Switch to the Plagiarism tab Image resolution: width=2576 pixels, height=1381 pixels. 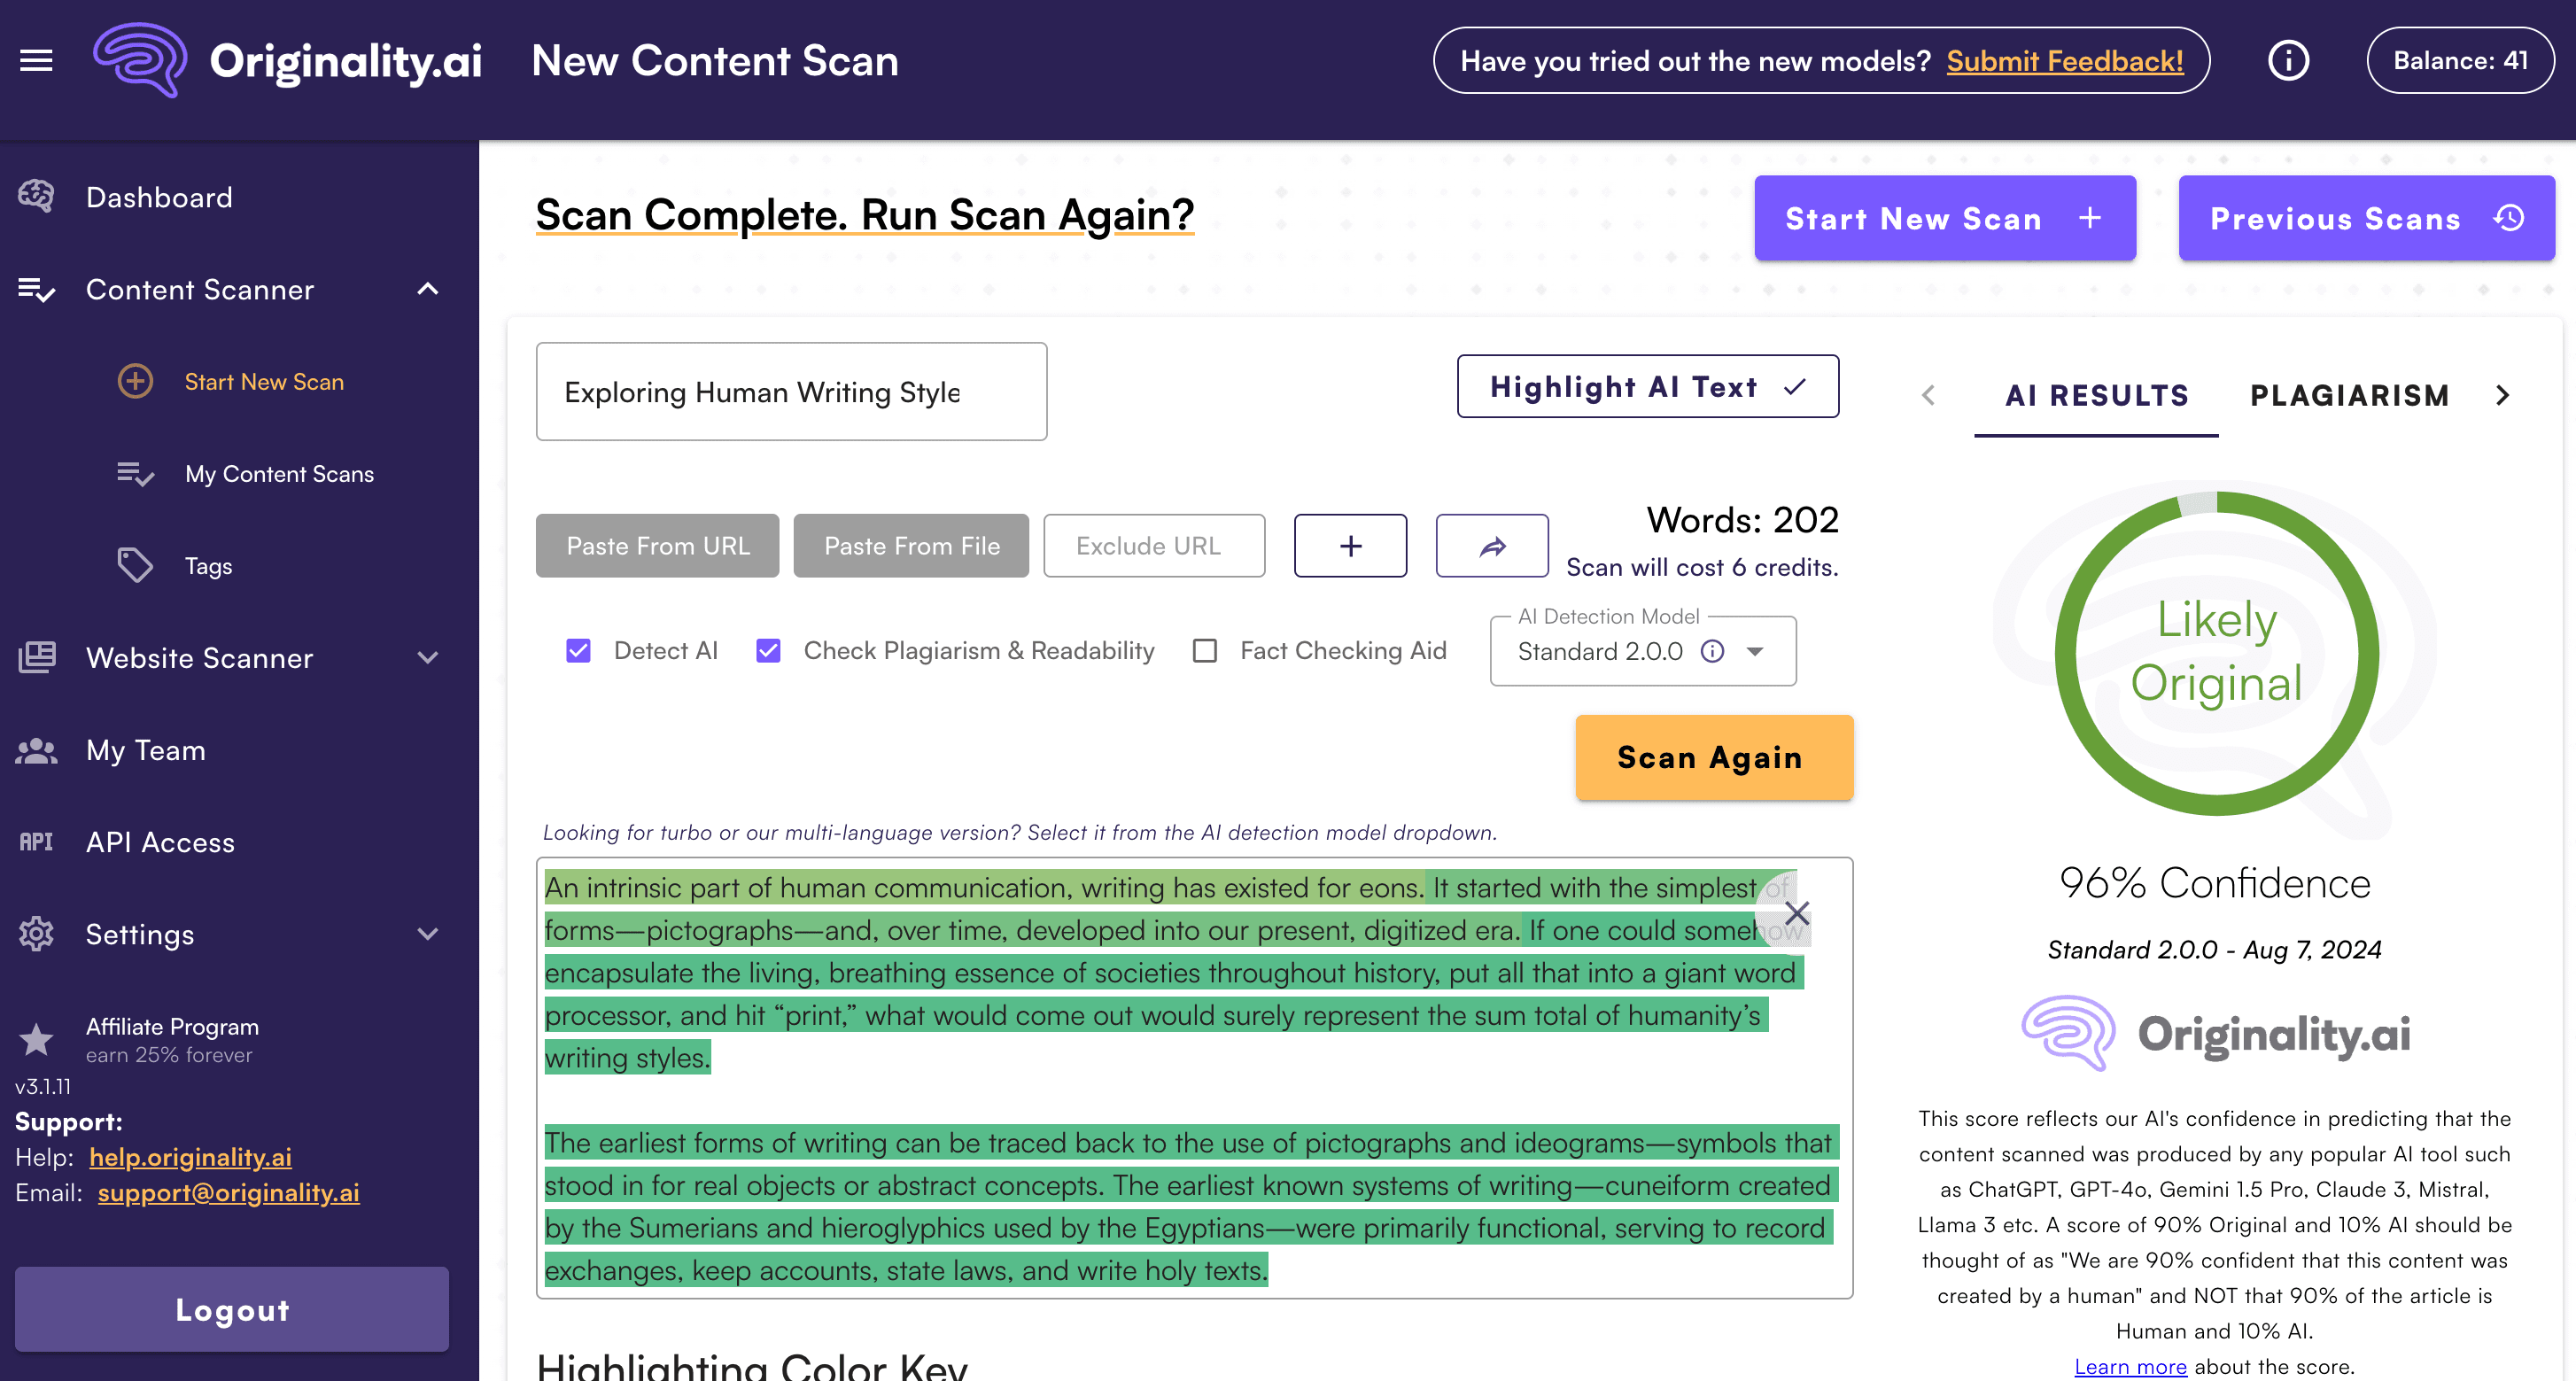pos(2349,396)
